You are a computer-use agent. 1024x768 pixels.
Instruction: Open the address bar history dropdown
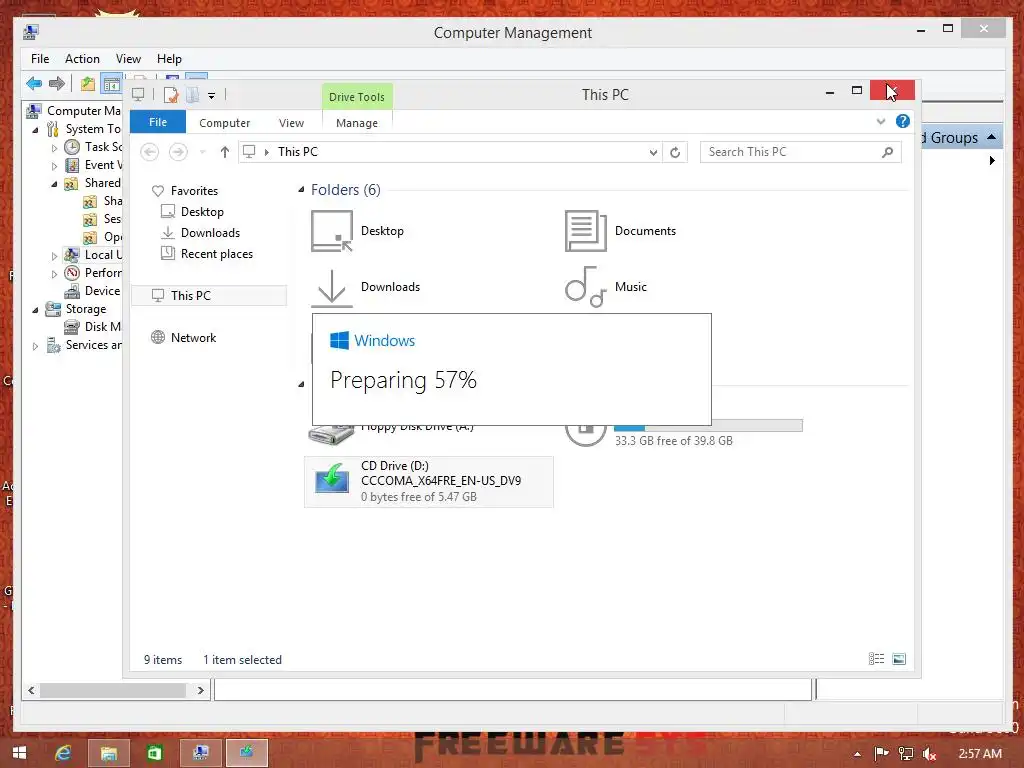pos(653,152)
